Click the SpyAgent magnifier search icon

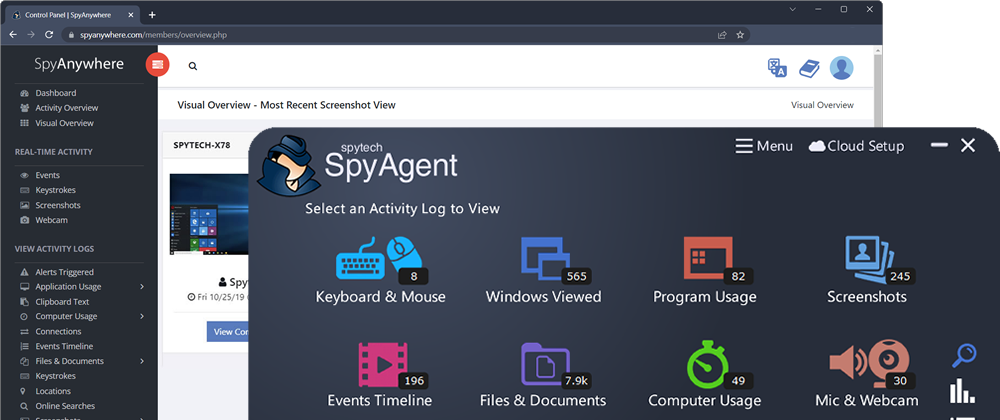(964, 356)
